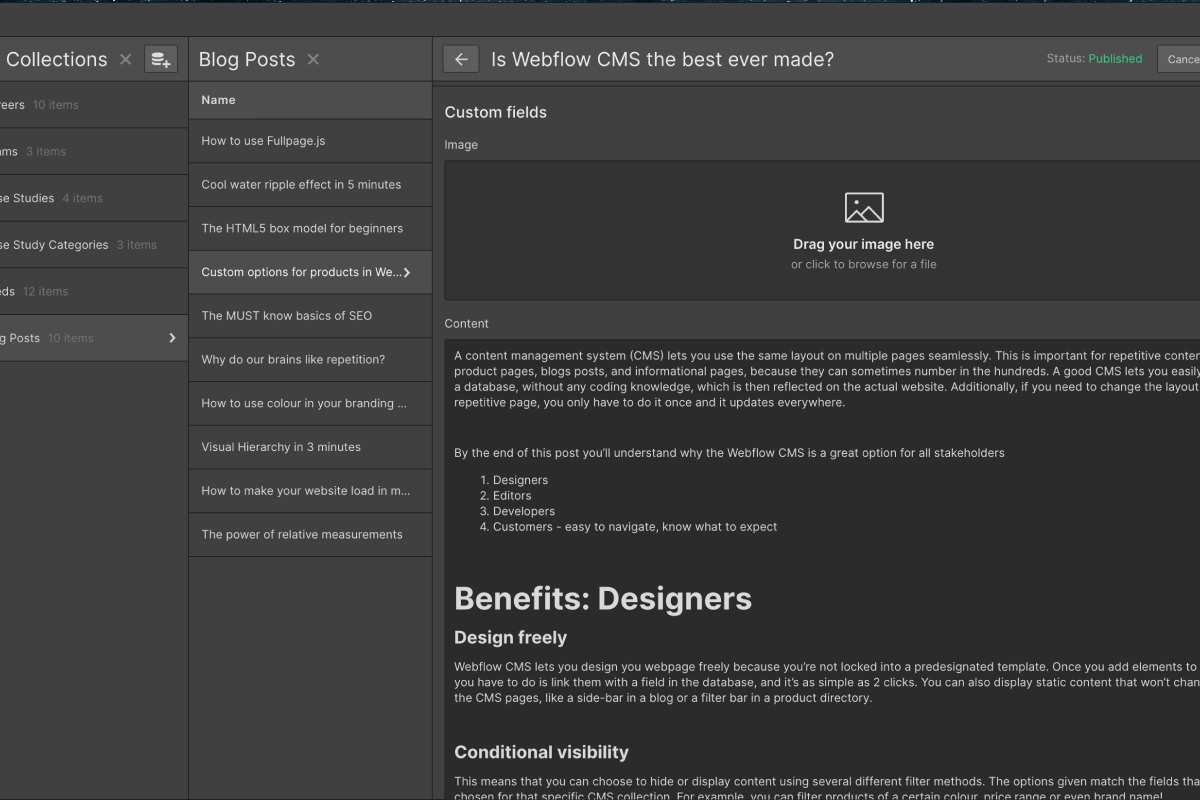1200x800 pixels.
Task: Open 'Custom options for products in We...' post
Action: (310, 272)
